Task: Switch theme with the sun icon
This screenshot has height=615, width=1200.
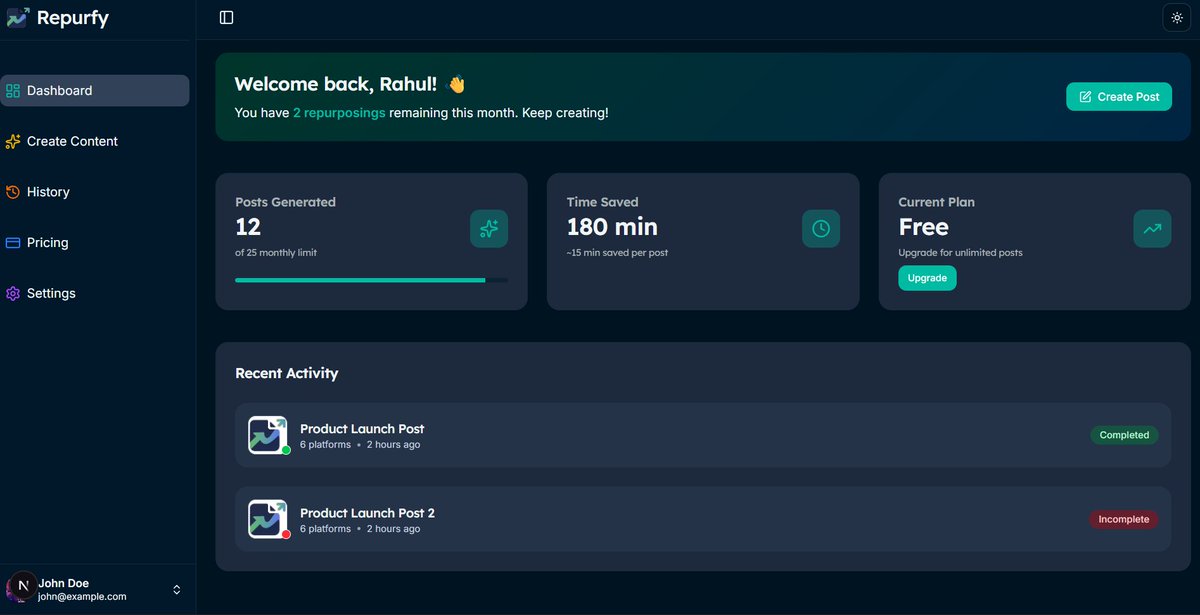Action: point(1177,18)
